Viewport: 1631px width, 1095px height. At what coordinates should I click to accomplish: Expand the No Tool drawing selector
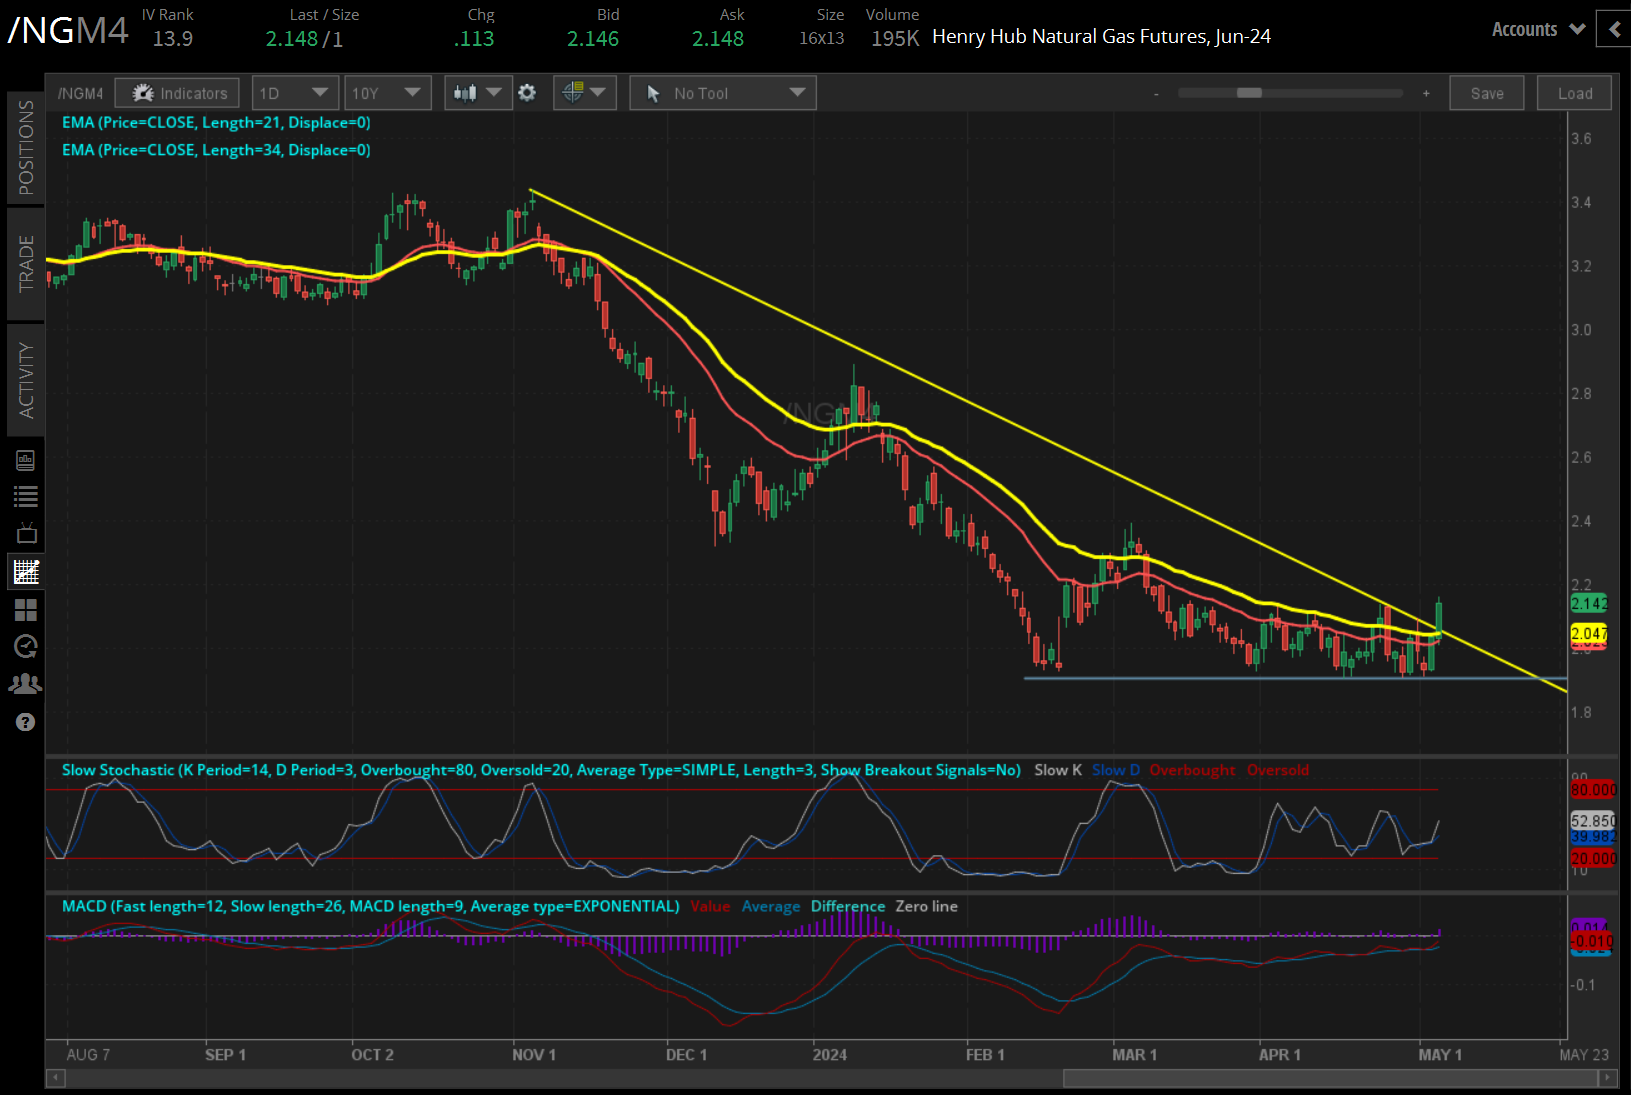pyautogui.click(x=722, y=93)
